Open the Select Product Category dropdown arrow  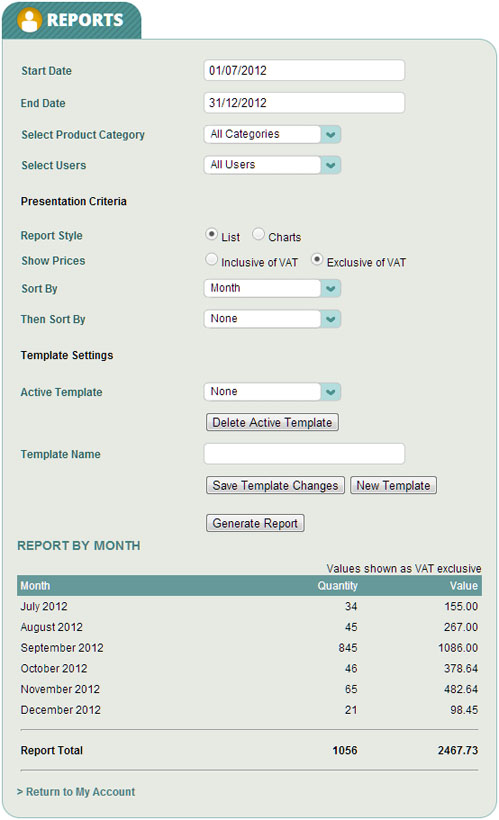(x=331, y=134)
